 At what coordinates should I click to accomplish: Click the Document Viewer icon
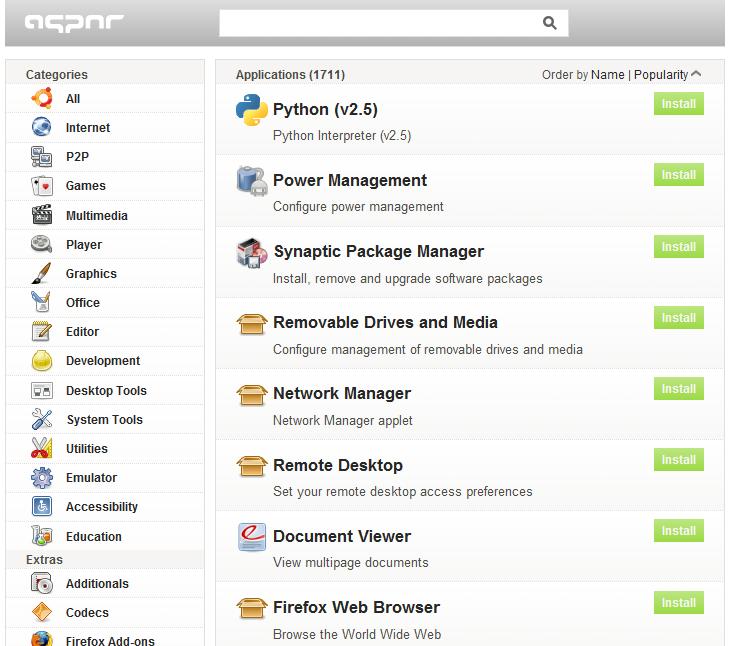[252, 537]
